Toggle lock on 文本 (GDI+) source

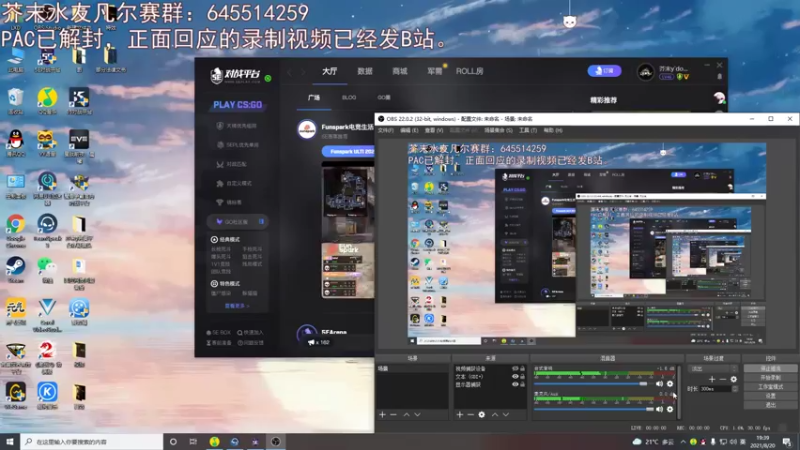(522, 377)
